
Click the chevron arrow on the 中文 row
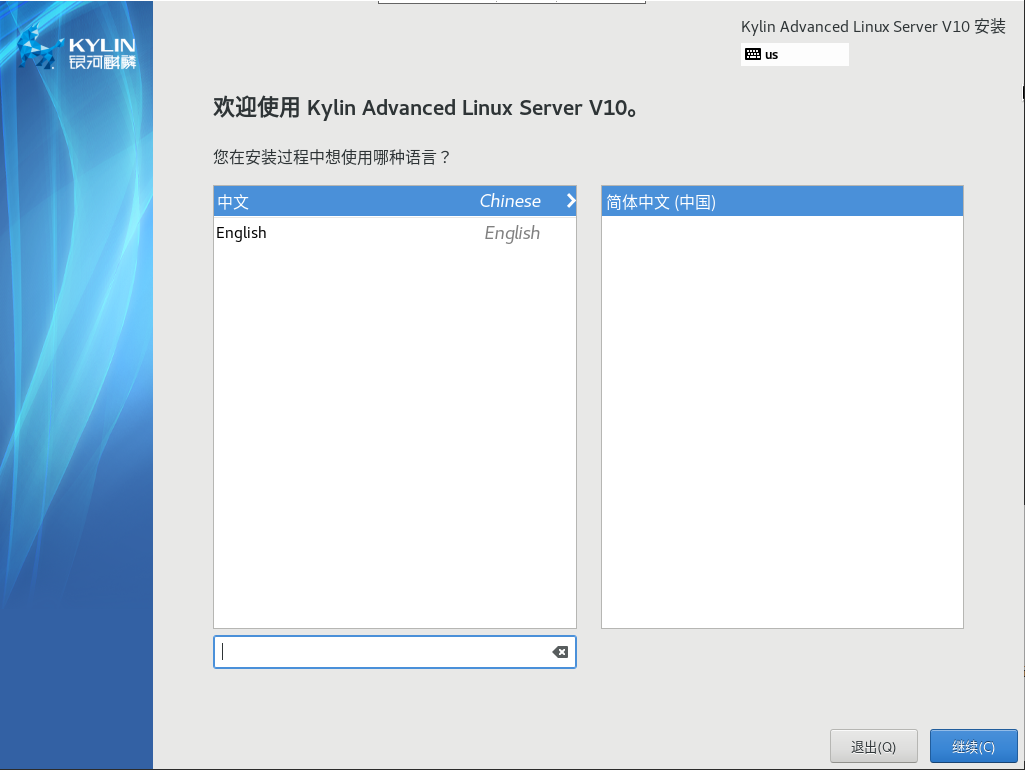[571, 201]
